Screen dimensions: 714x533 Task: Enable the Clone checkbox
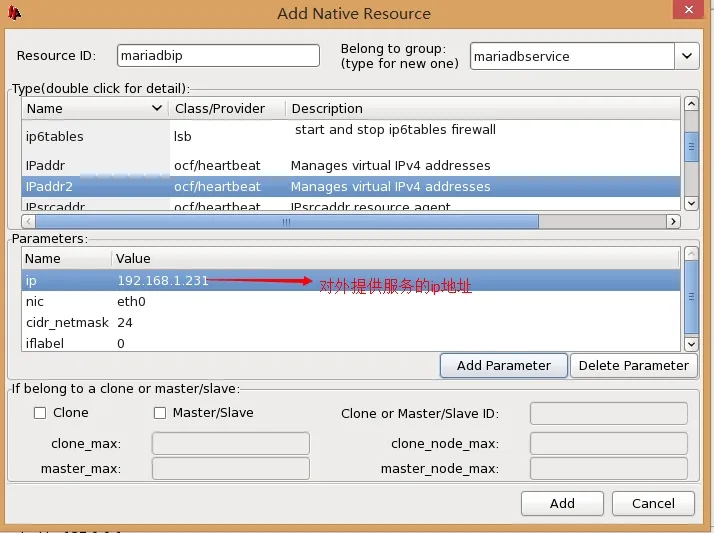click(40, 413)
